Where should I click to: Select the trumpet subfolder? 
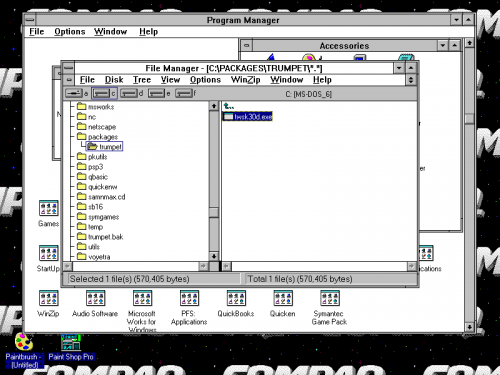pyautogui.click(x=105, y=147)
